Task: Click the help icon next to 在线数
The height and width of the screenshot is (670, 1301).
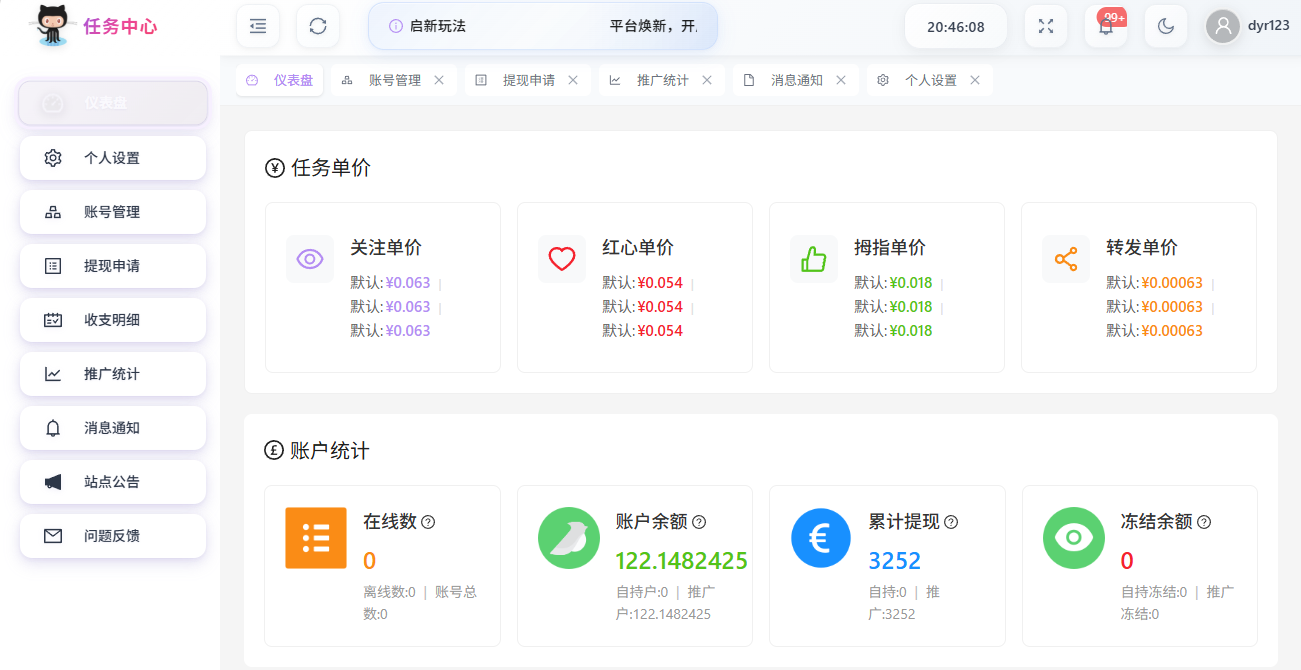Action: click(428, 522)
